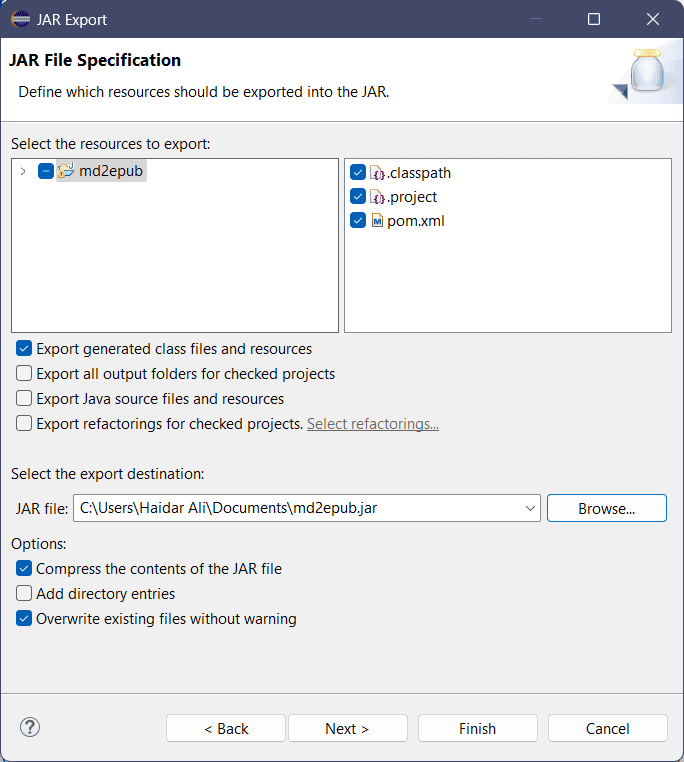Open the JAR file path dropdown

530,508
